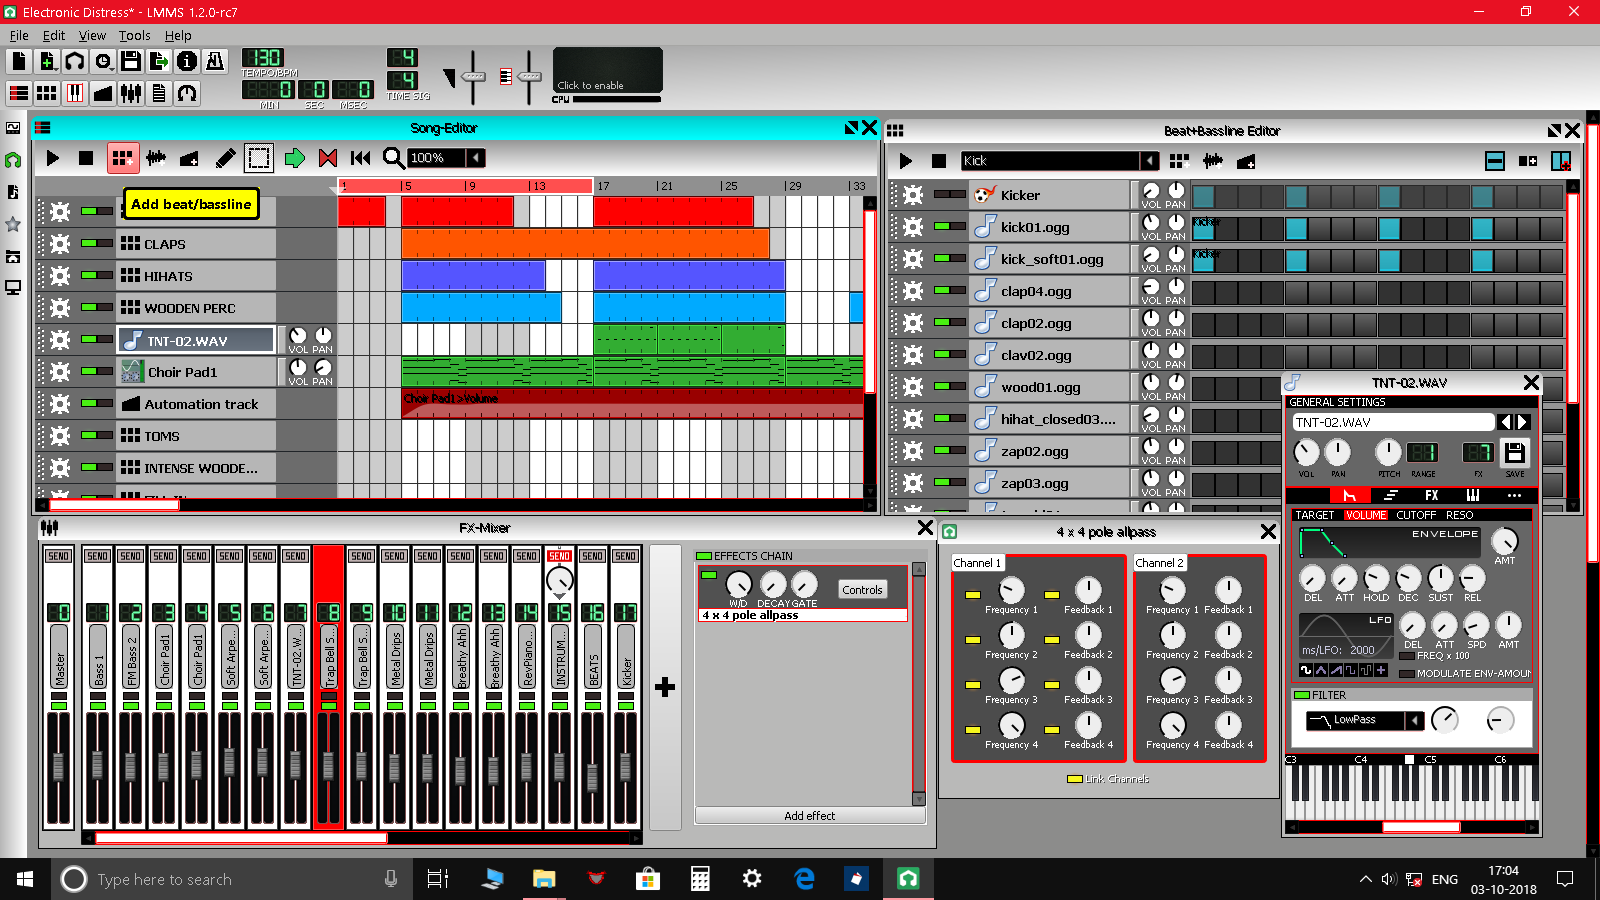Select the pencil draw mode tool

point(225,157)
